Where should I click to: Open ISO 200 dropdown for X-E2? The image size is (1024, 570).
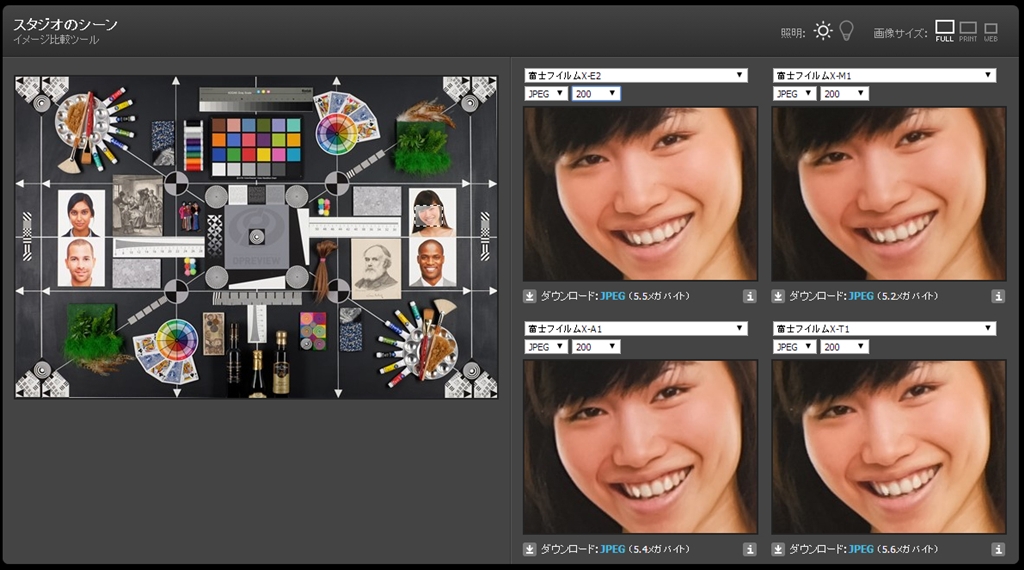click(x=596, y=93)
